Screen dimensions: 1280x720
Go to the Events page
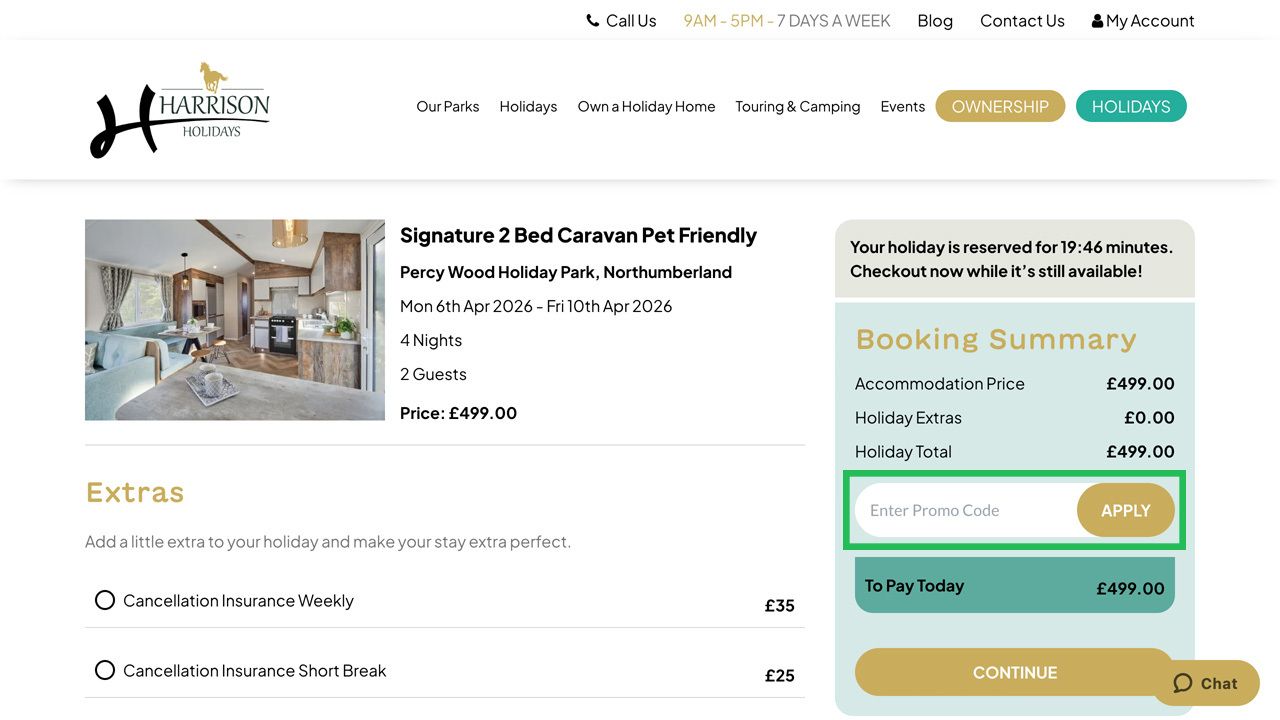pyautogui.click(x=903, y=106)
